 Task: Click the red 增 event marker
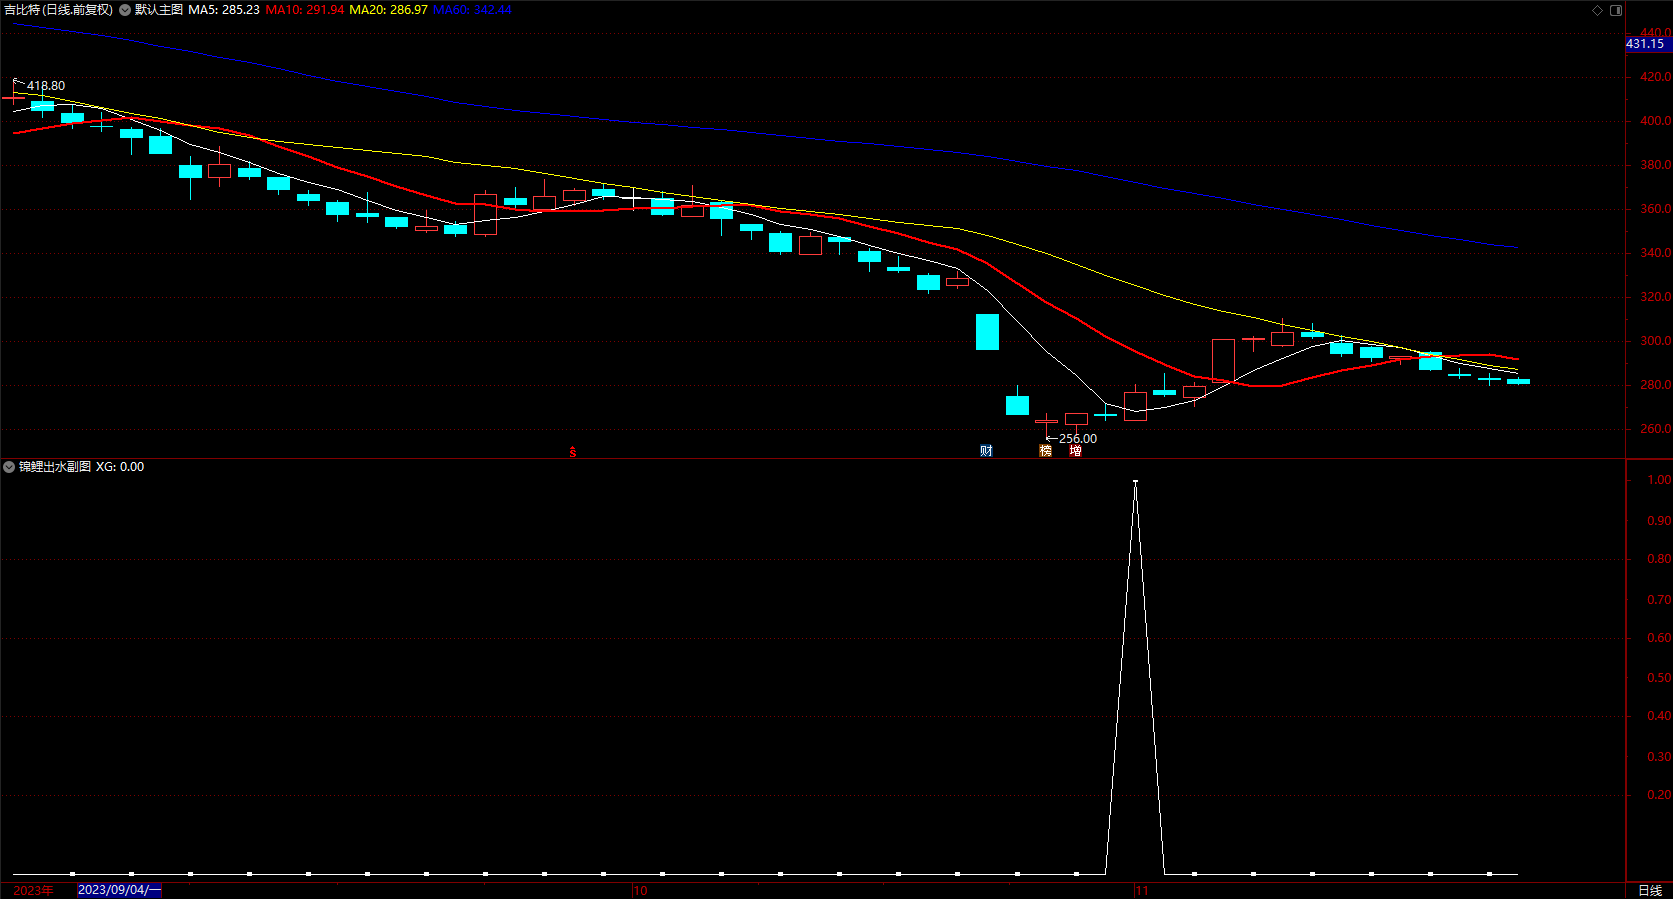click(1075, 451)
